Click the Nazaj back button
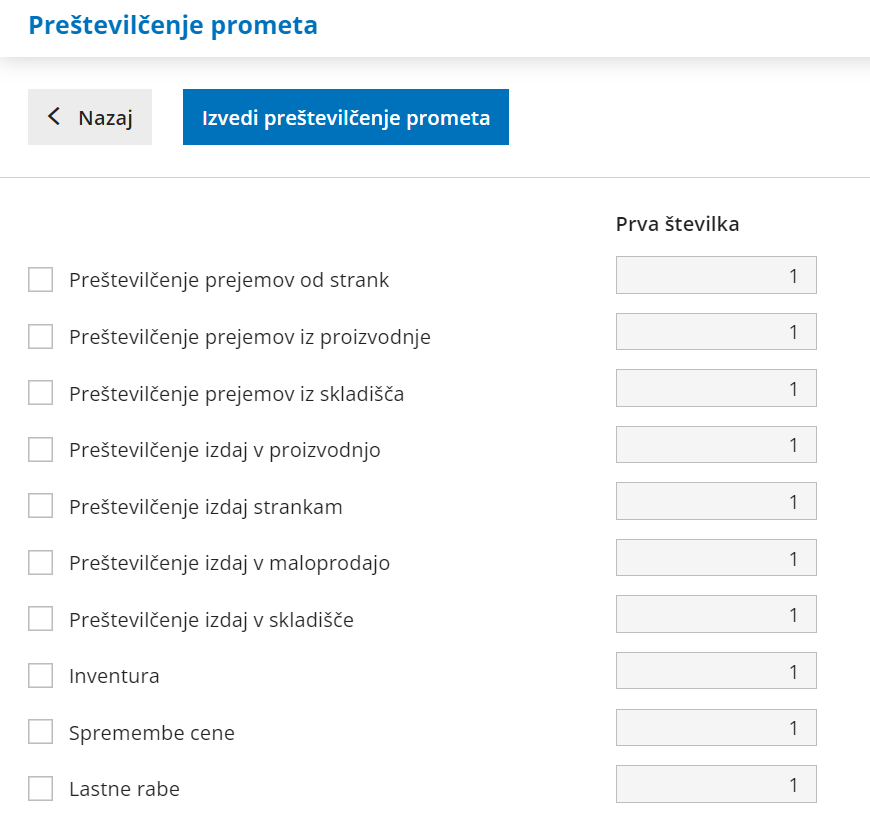Screen dimensions: 870x817 [x=90, y=117]
